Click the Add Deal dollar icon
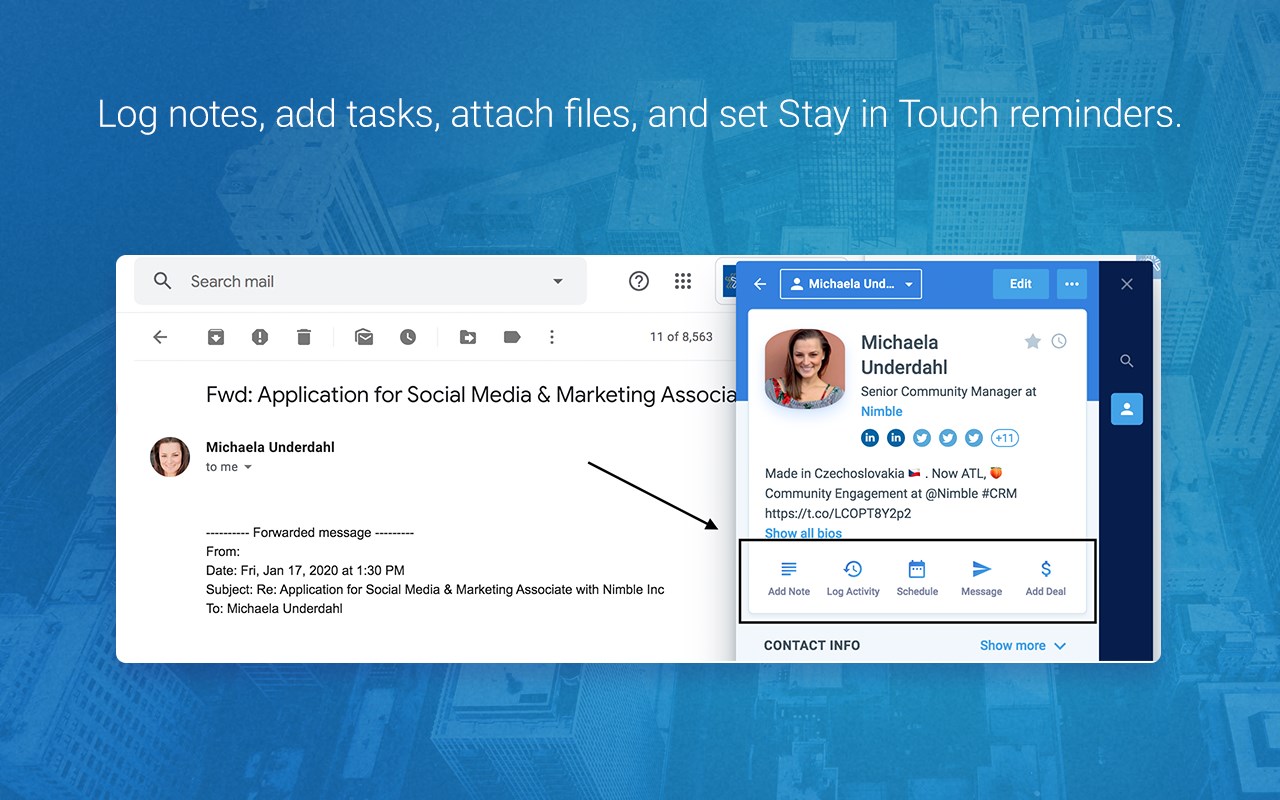Screen dimensions: 1280x800 pyautogui.click(x=1046, y=569)
